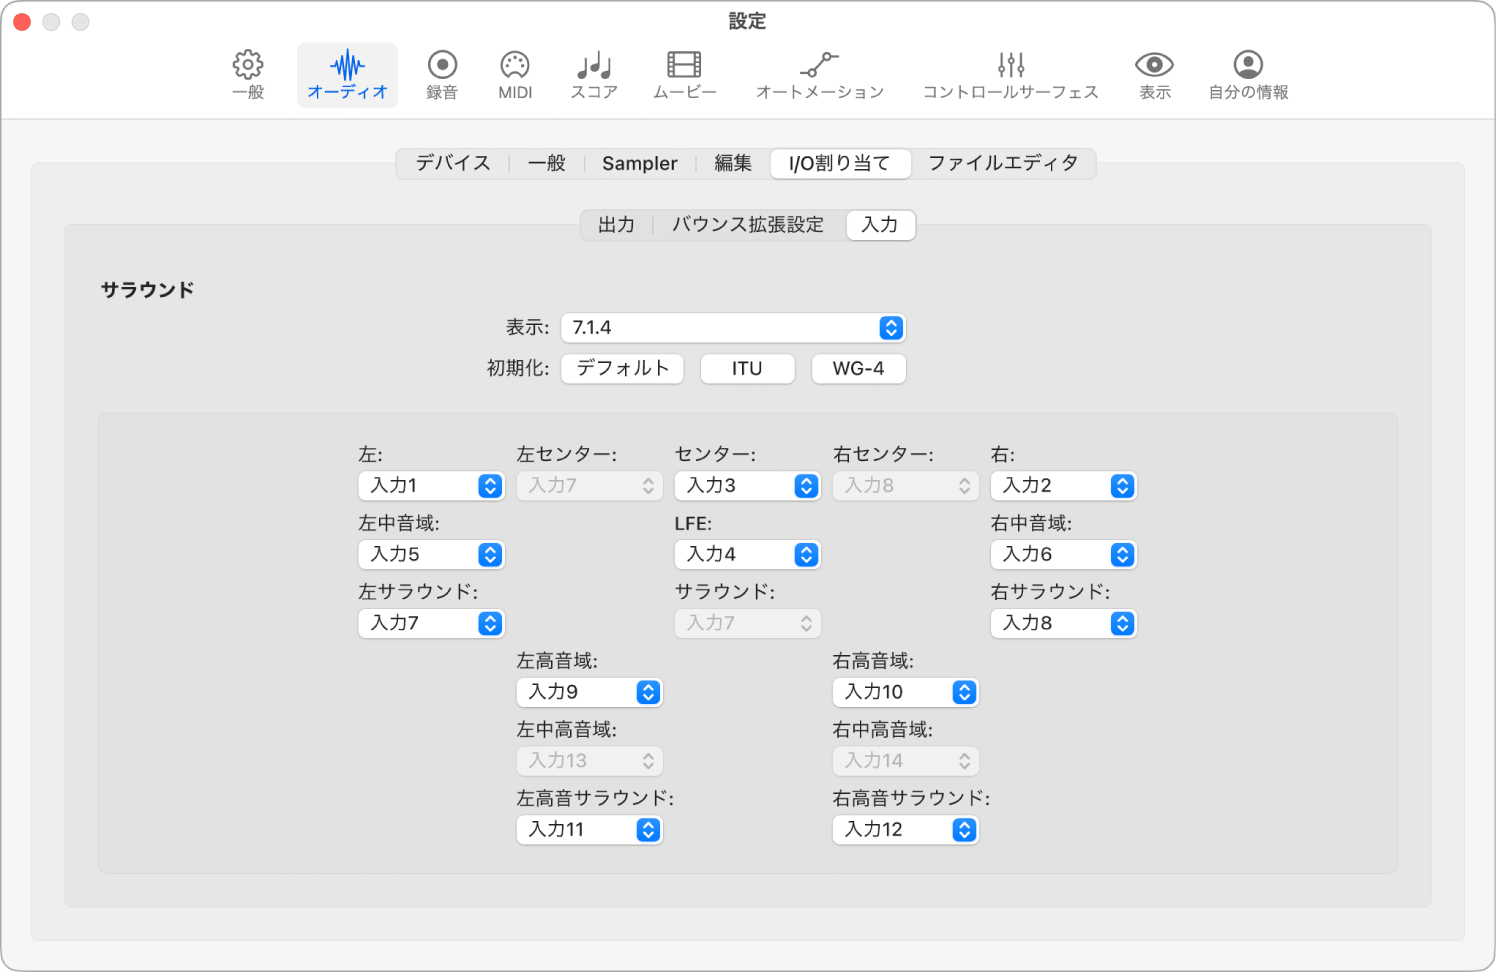The width and height of the screenshot is (1498, 974).
Task: Open the 表示 eye pane
Action: (1154, 75)
